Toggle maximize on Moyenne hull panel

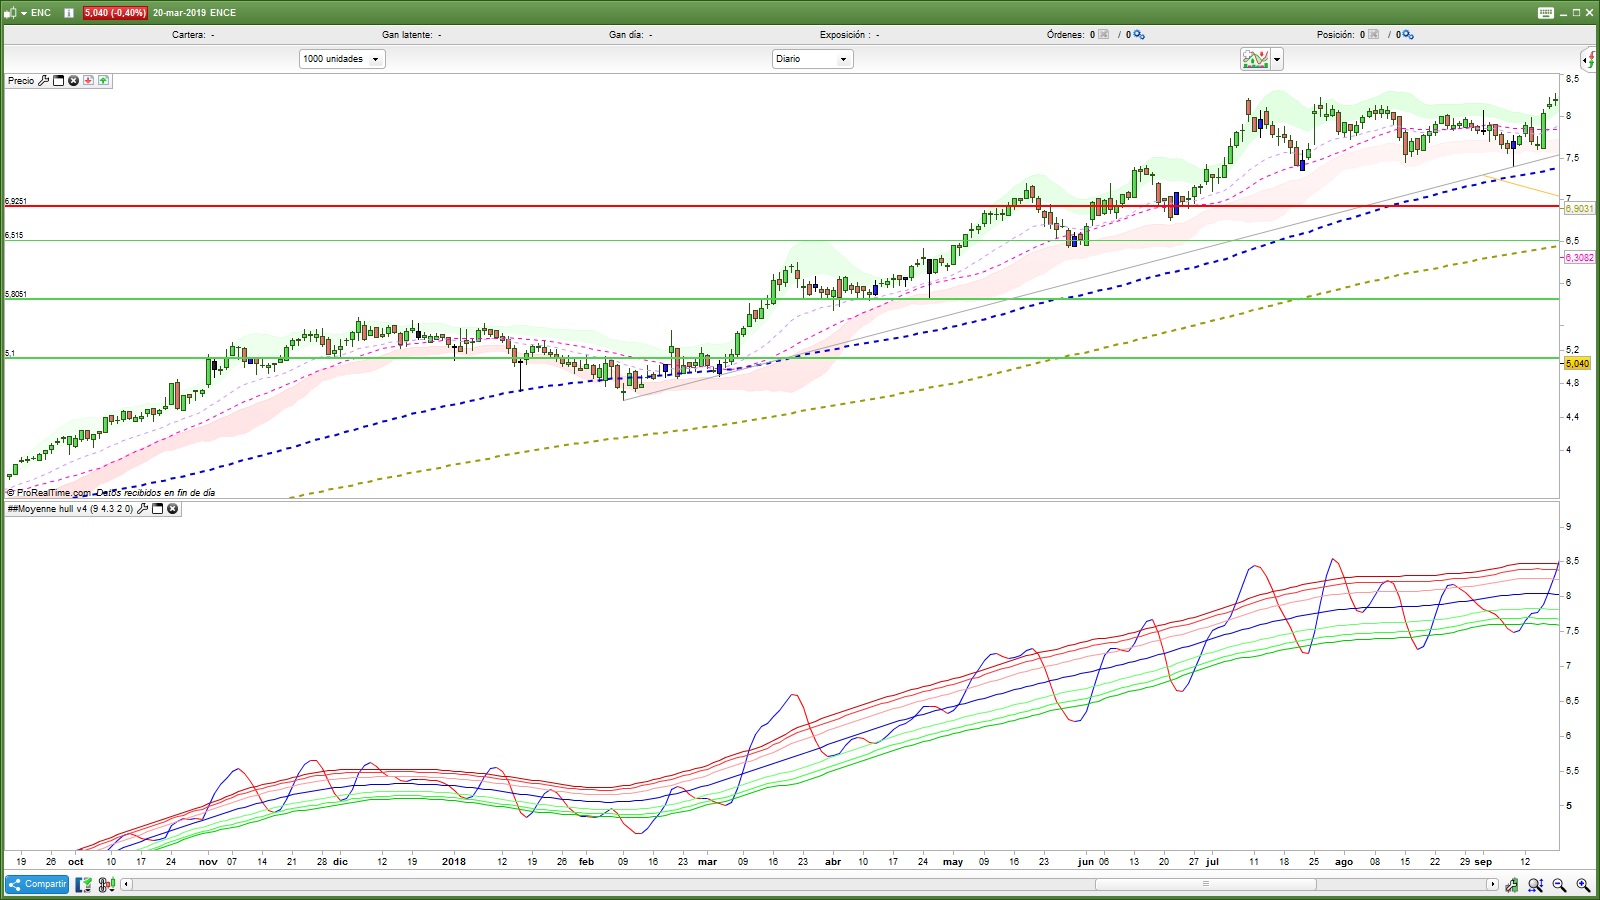pyautogui.click(x=157, y=509)
